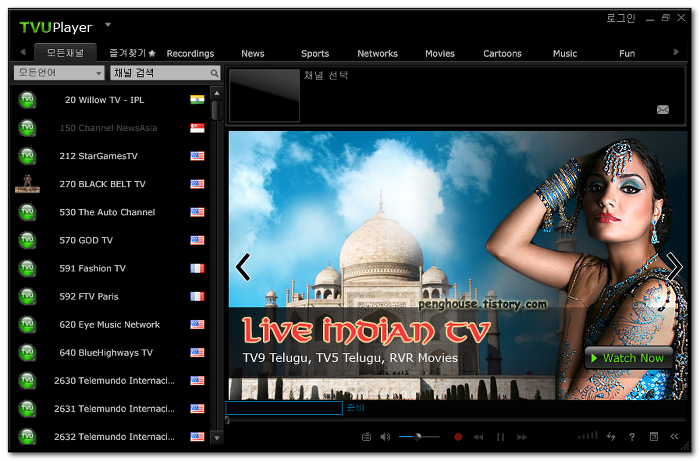Open the TV channel guide icon
Viewport: 700px width, 461px height.
tap(367, 436)
